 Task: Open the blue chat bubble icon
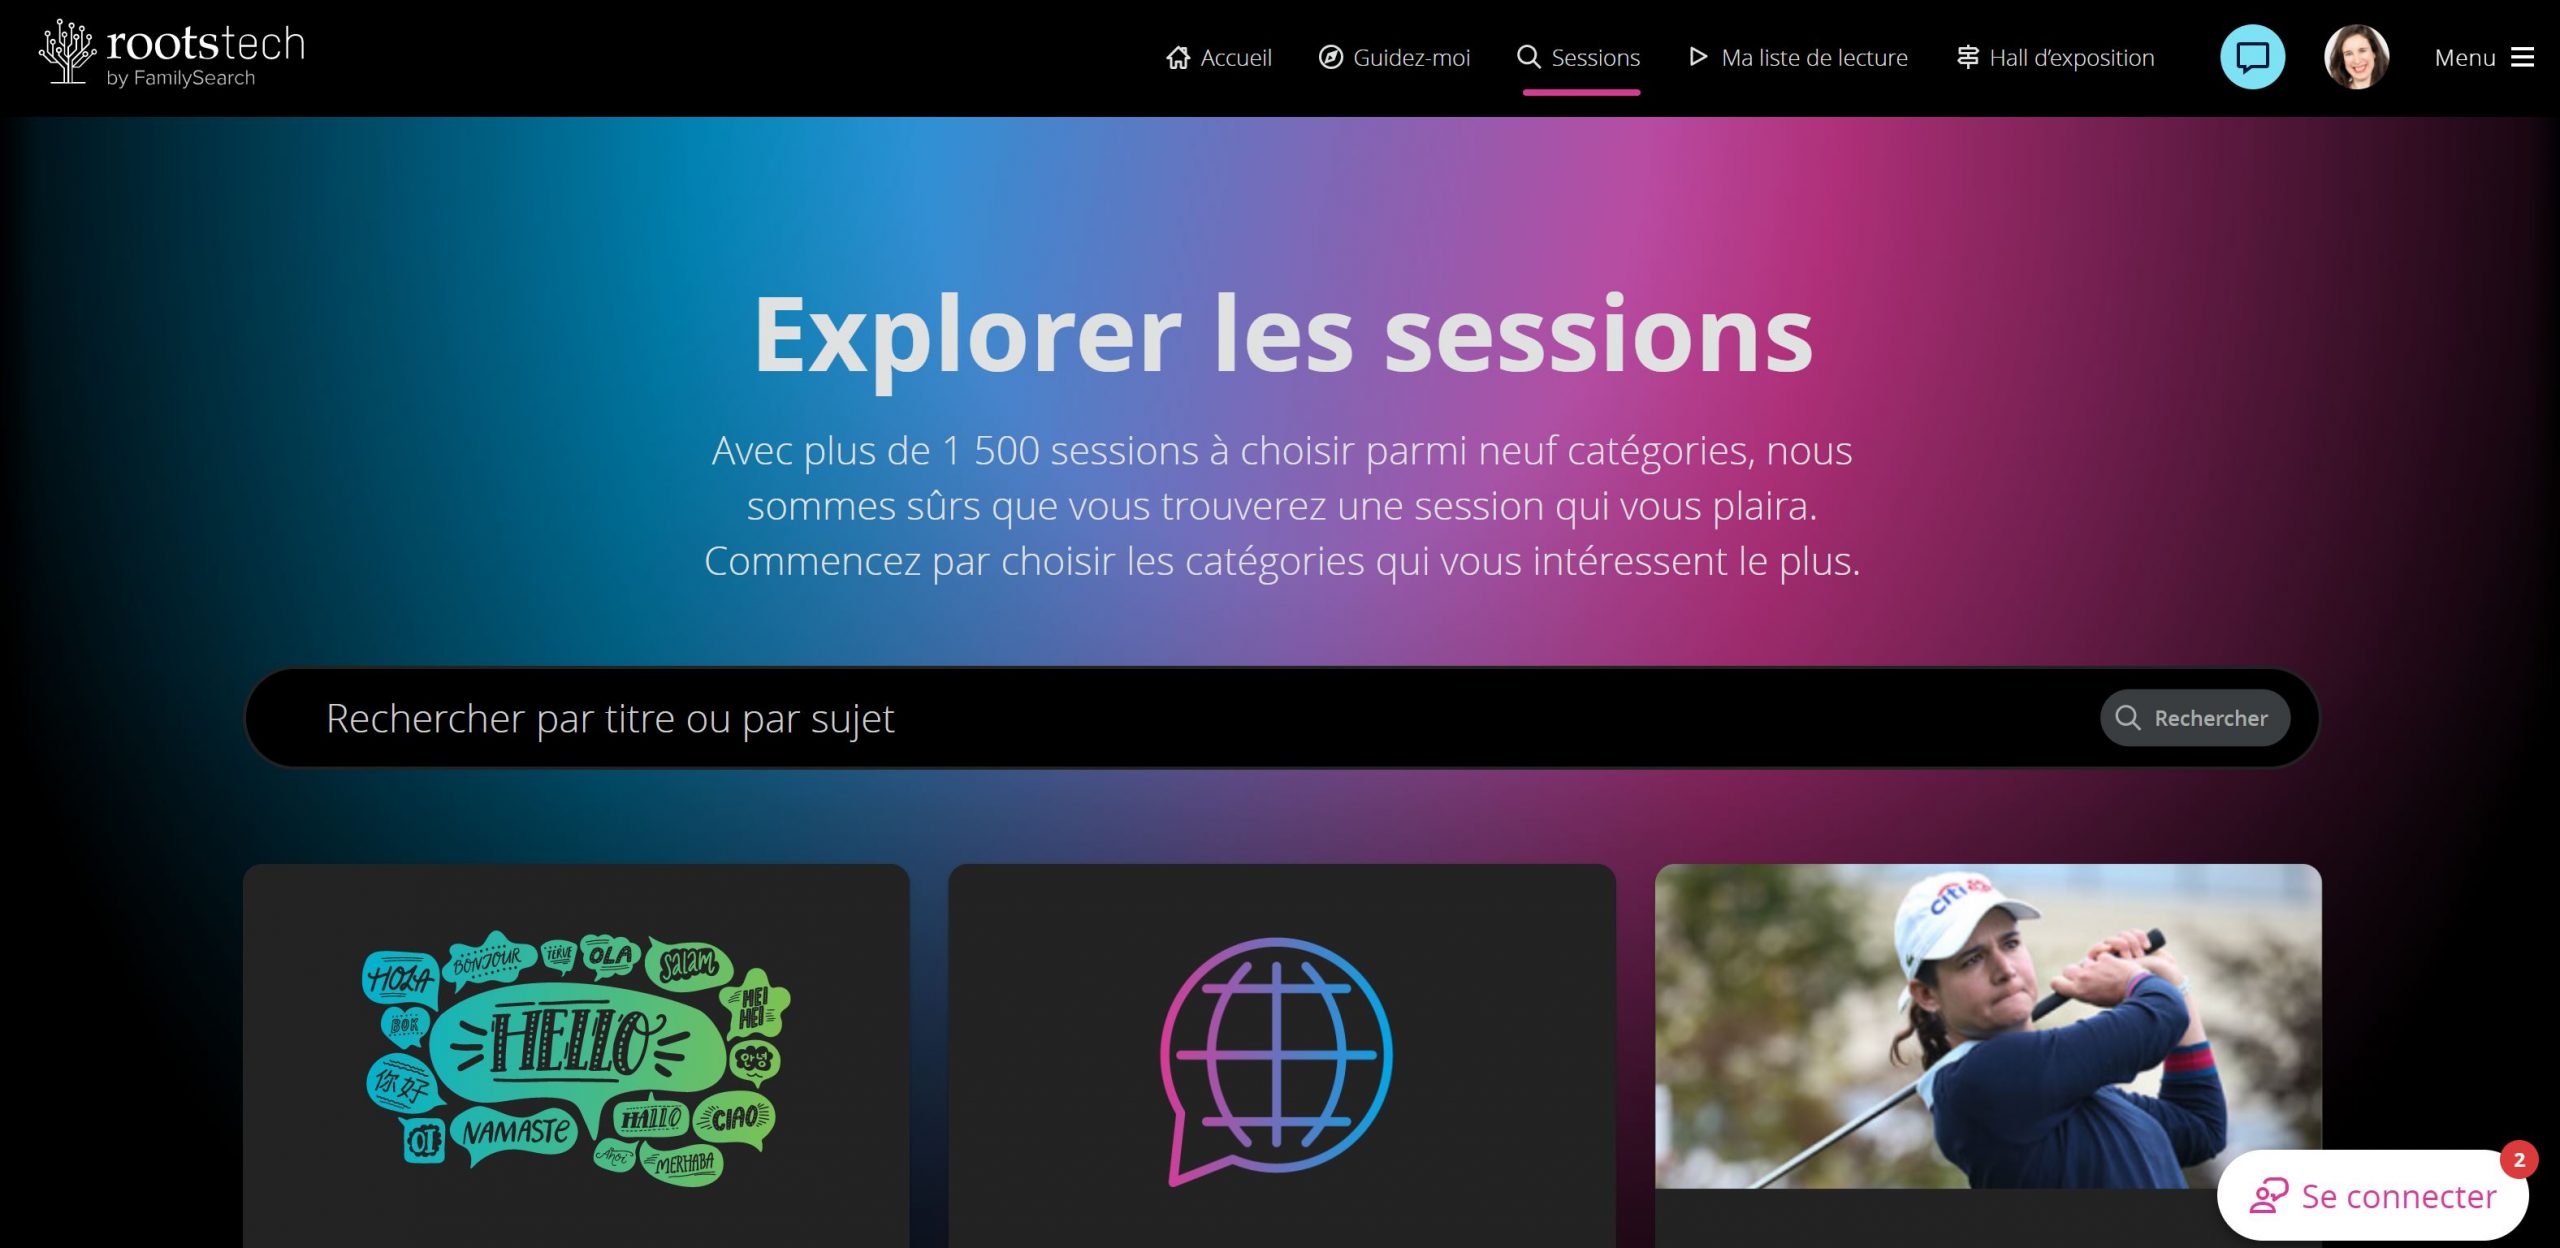point(2252,57)
